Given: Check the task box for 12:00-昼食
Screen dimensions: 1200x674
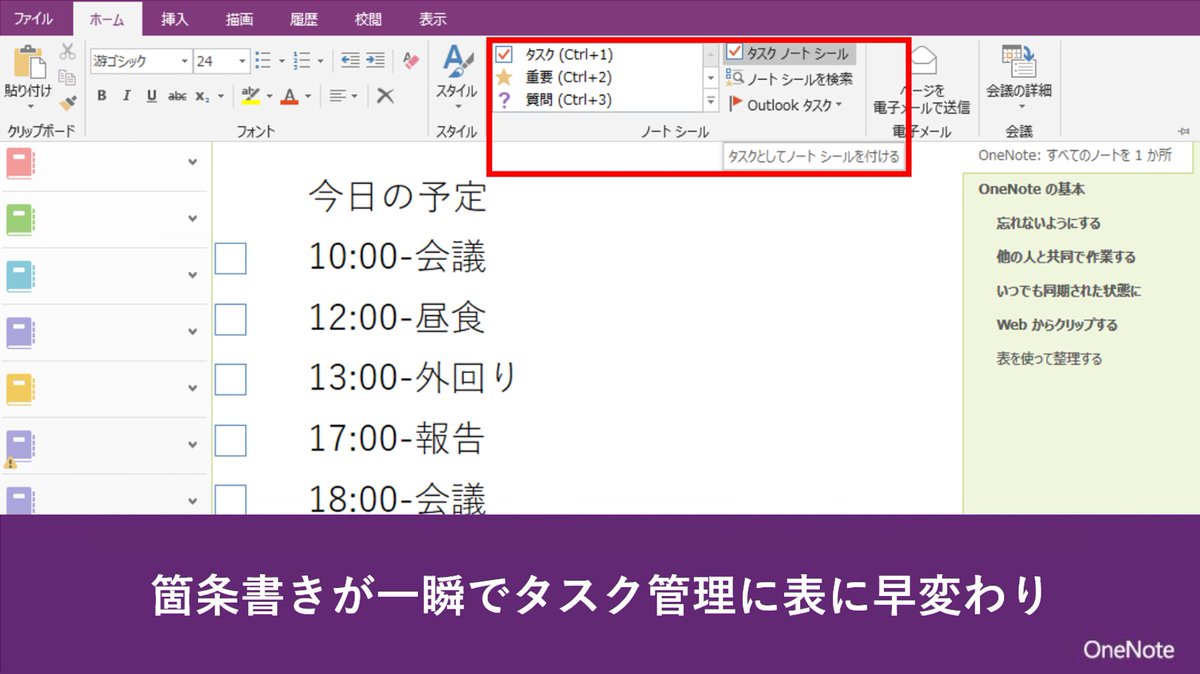Looking at the screenshot, I should [x=231, y=320].
